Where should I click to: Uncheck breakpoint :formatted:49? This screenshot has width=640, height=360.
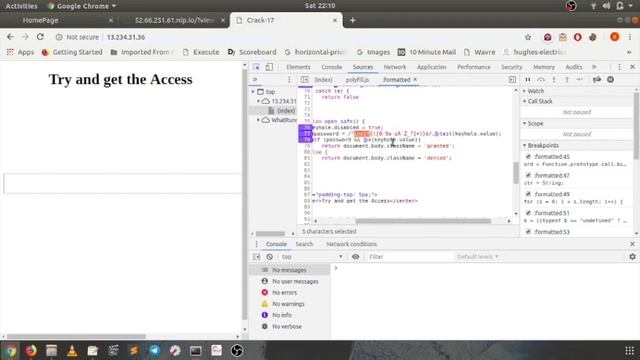[528, 194]
